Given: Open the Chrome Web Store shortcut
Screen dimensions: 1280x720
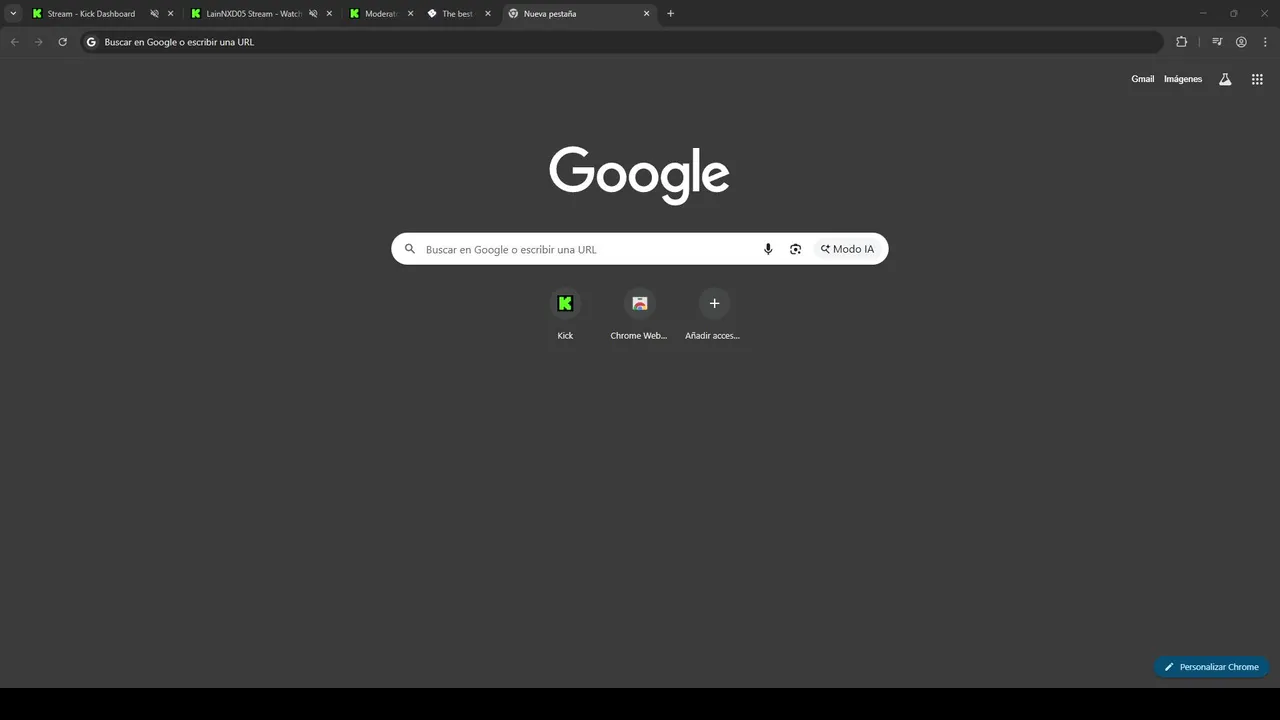Looking at the screenshot, I should coord(639,315).
